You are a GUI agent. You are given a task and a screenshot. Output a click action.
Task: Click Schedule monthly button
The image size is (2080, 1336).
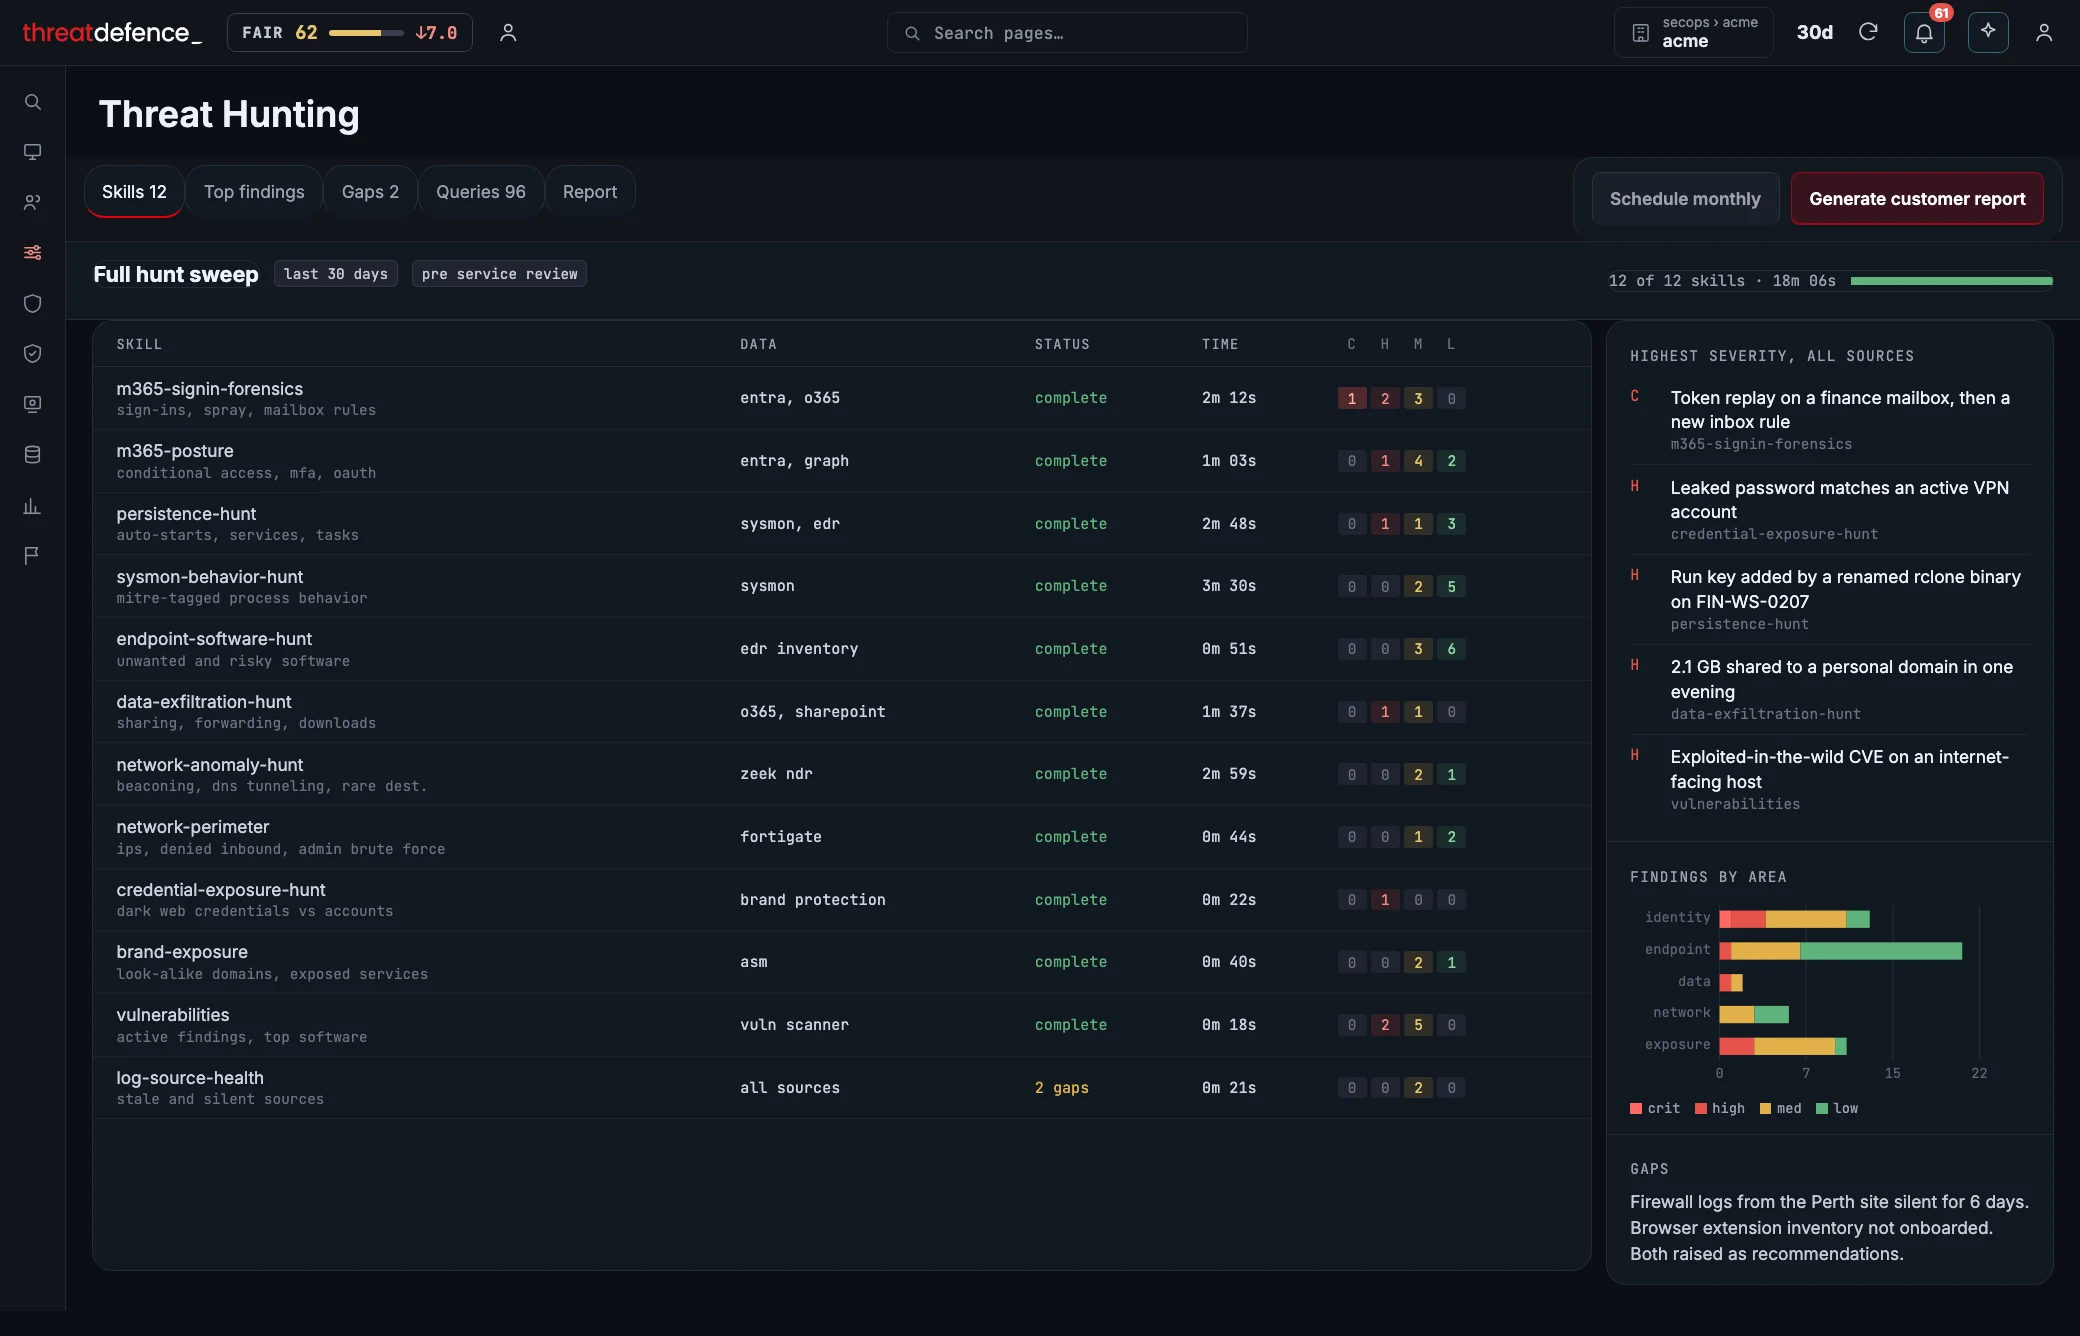pos(1685,199)
